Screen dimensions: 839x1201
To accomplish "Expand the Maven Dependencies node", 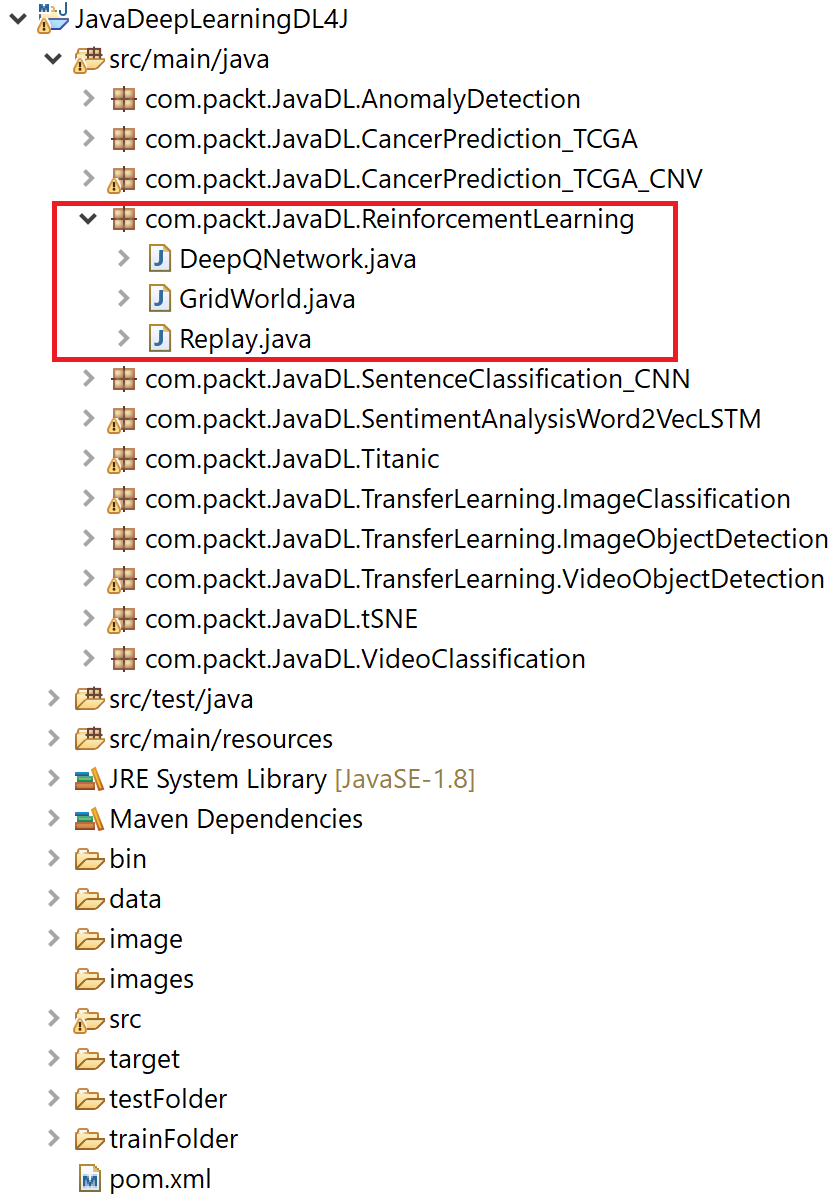I will 54,819.
